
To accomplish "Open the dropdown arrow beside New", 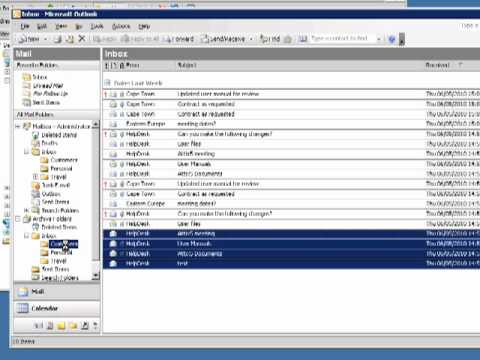I will tap(46, 39).
